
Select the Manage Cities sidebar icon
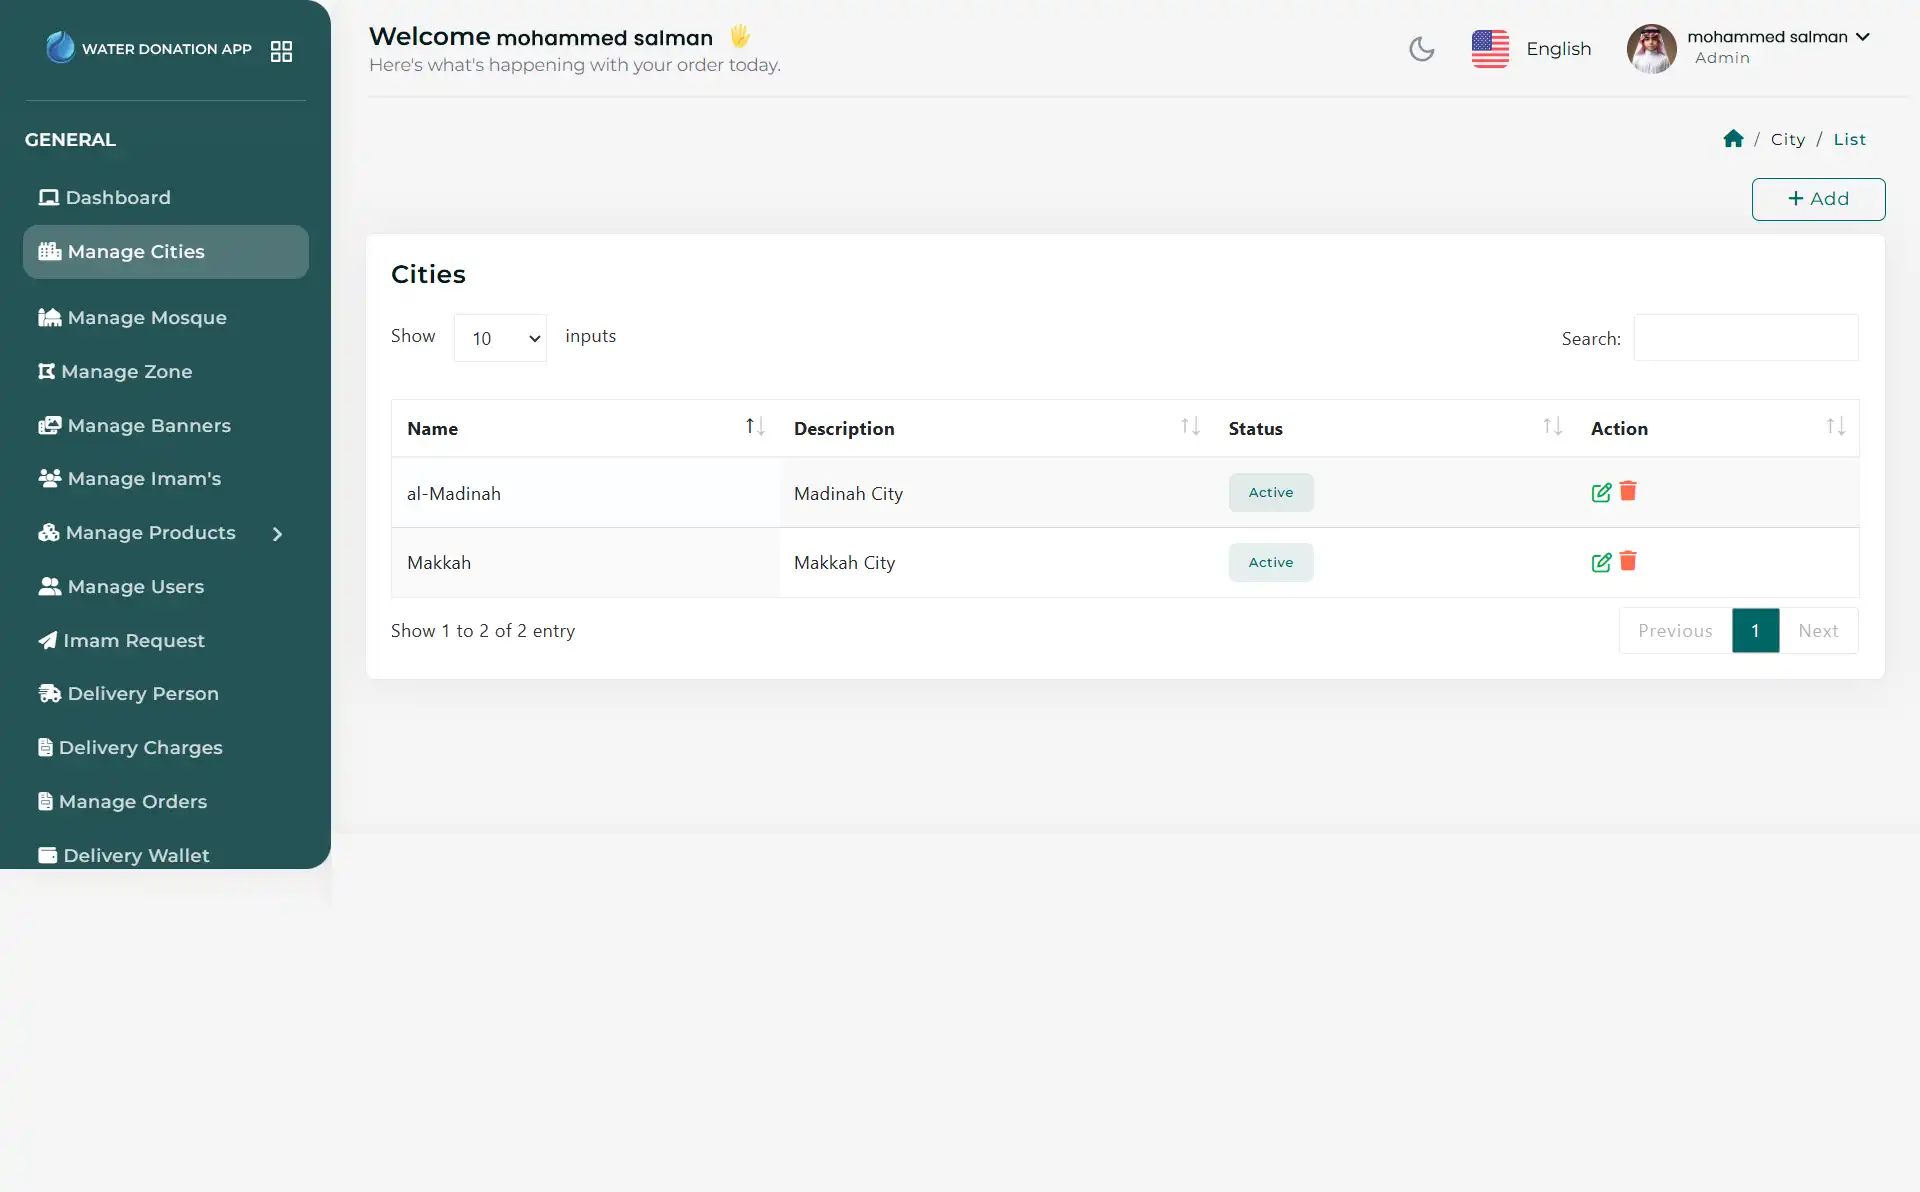pyautogui.click(x=47, y=252)
